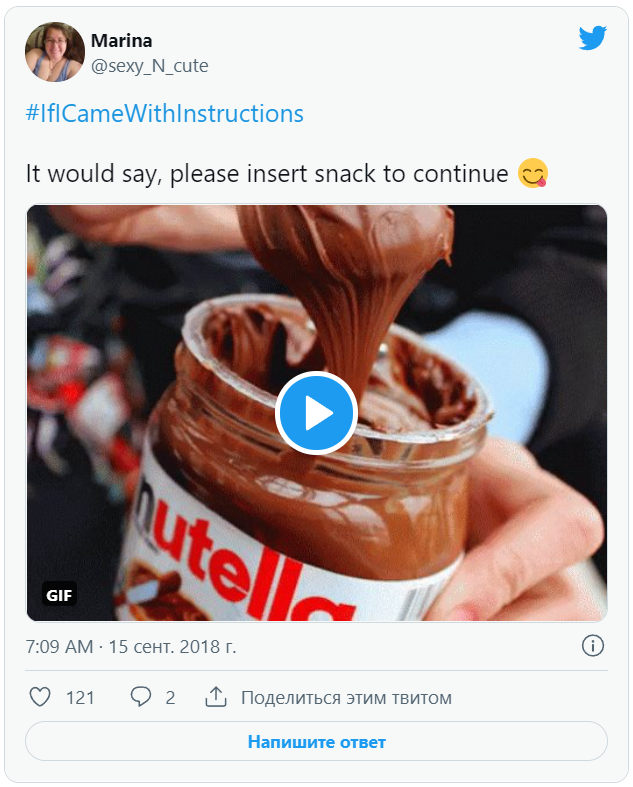Image resolution: width=633 pixels, height=787 pixels.
Task: Click the "please insert snack to continue" text
Action: pyautogui.click(x=339, y=173)
